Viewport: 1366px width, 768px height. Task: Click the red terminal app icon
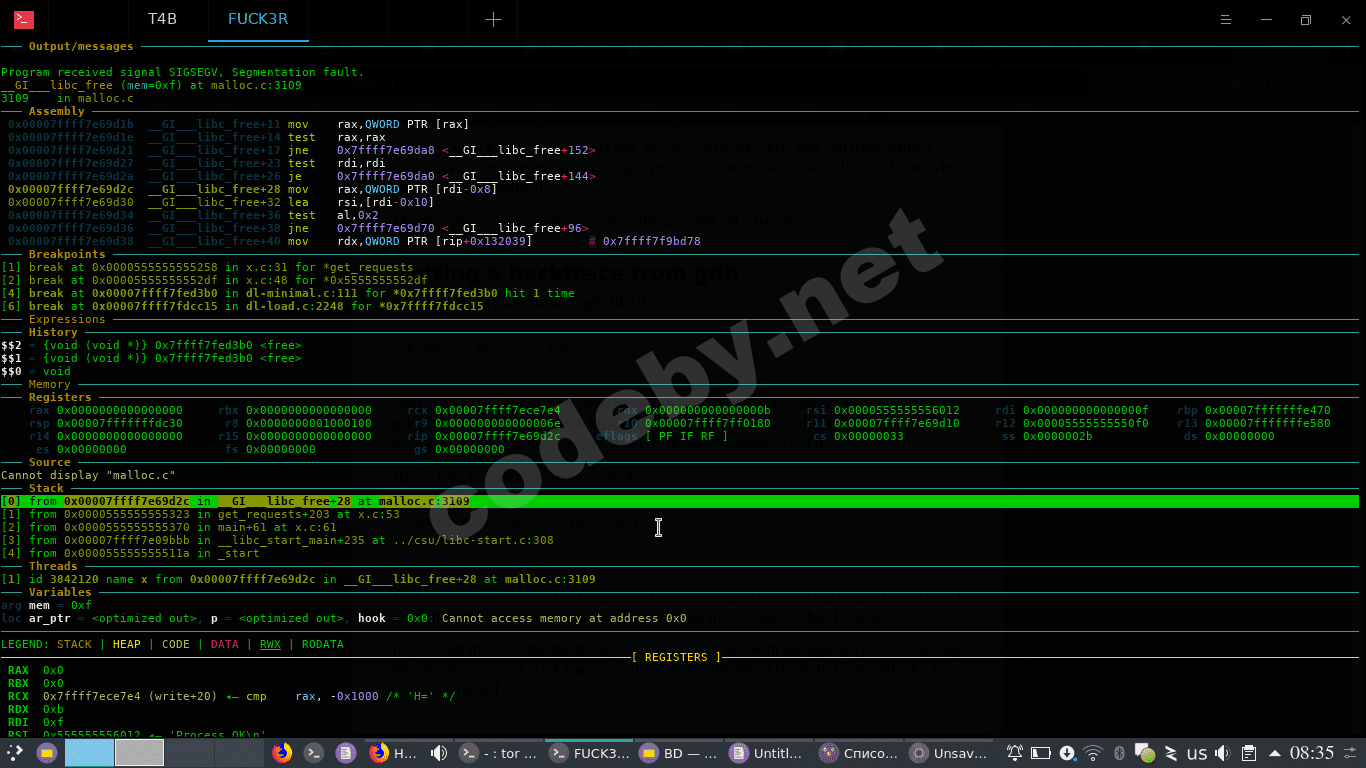[23, 20]
